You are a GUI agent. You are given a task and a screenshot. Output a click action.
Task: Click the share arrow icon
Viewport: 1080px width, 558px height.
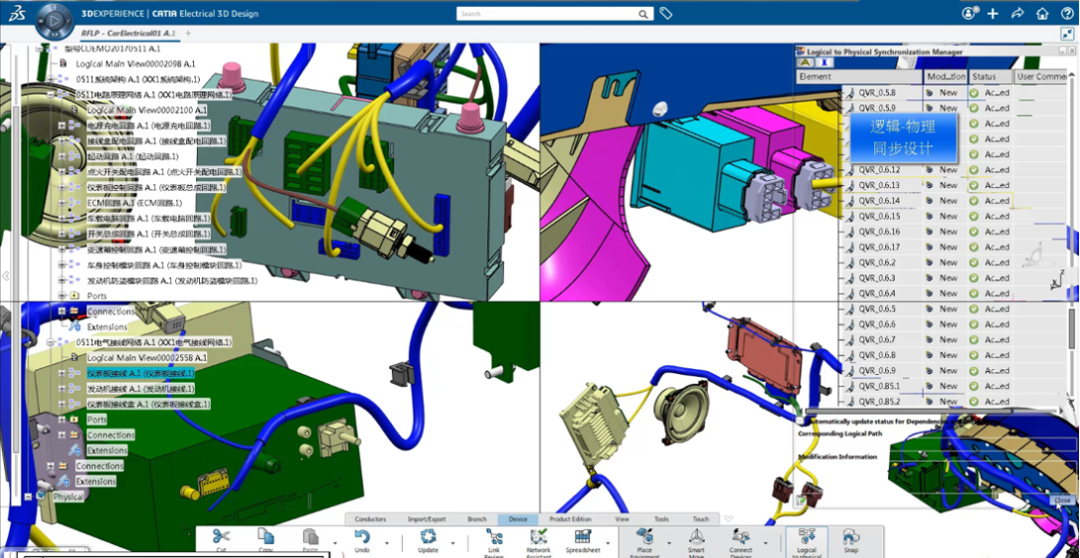[1017, 13]
